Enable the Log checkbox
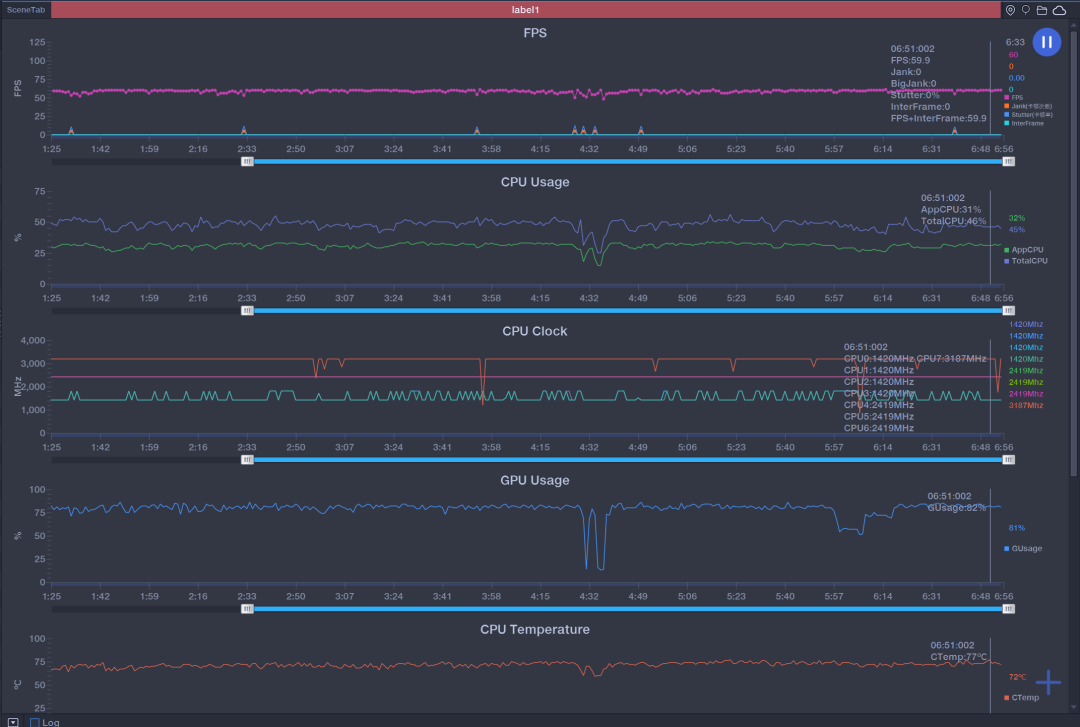Image resolution: width=1080 pixels, height=727 pixels. [35, 722]
